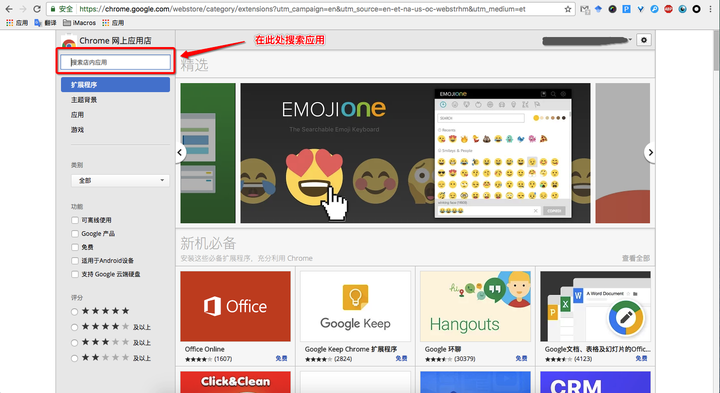This screenshot has height=393, width=720.
Task: Select the 扩展程序 sidebar category
Action: pyautogui.click(x=115, y=84)
